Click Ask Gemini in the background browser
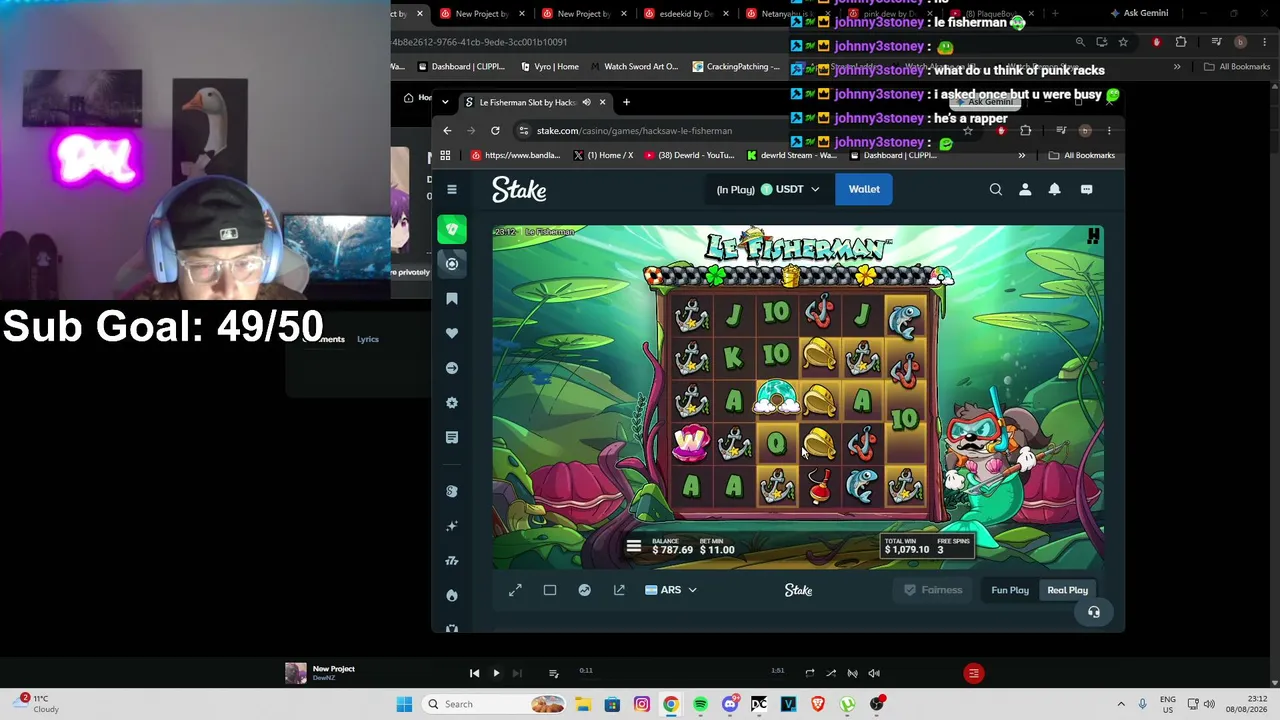This screenshot has width=1280, height=720. (x=1138, y=13)
